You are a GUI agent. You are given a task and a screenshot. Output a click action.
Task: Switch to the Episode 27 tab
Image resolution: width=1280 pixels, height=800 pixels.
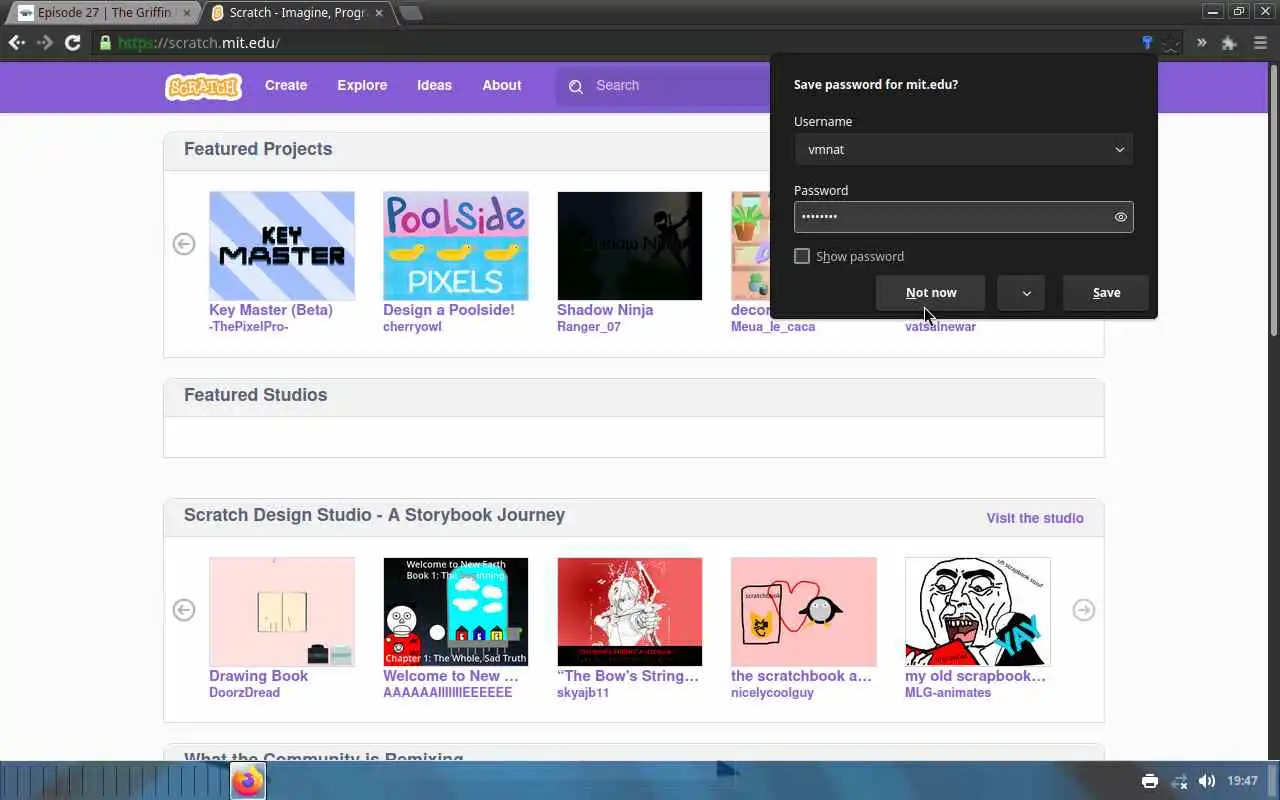point(103,13)
